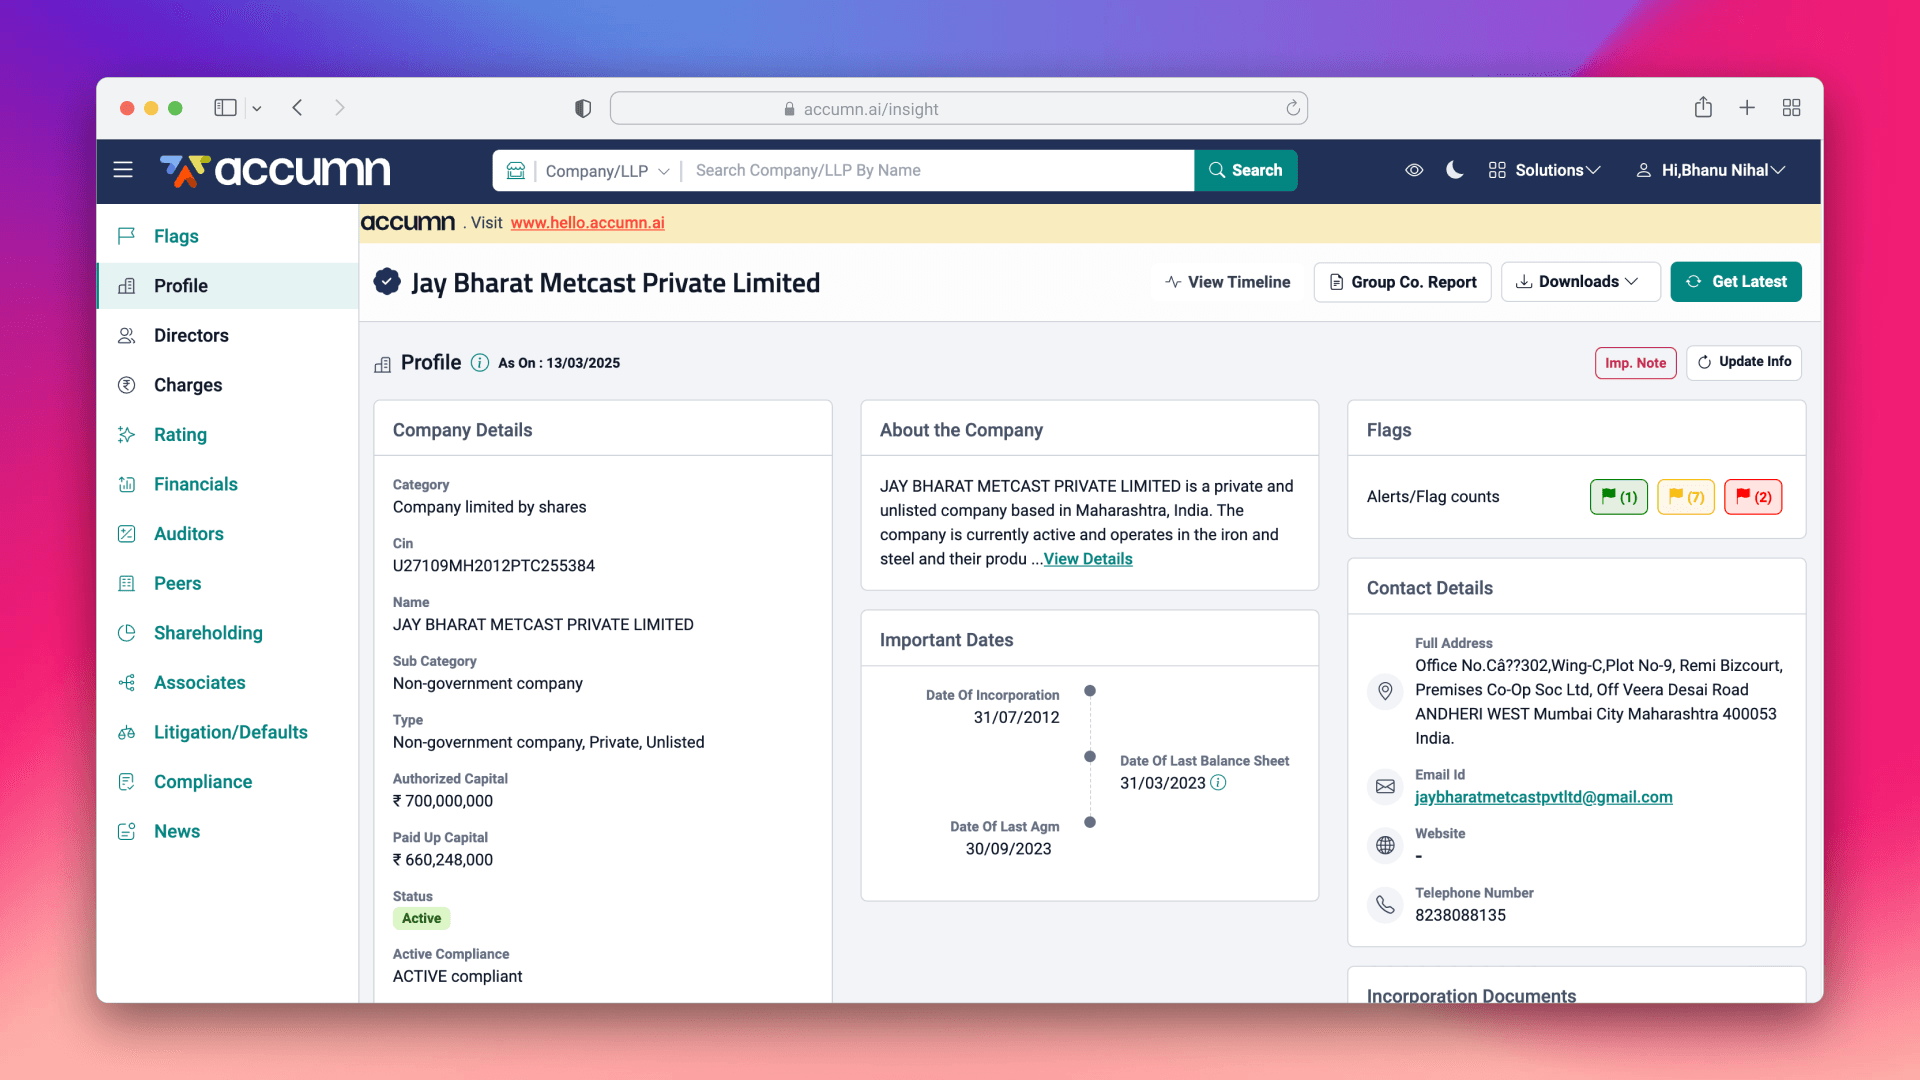Open the Group Co. Report
This screenshot has height=1080, width=1920.
(1403, 282)
